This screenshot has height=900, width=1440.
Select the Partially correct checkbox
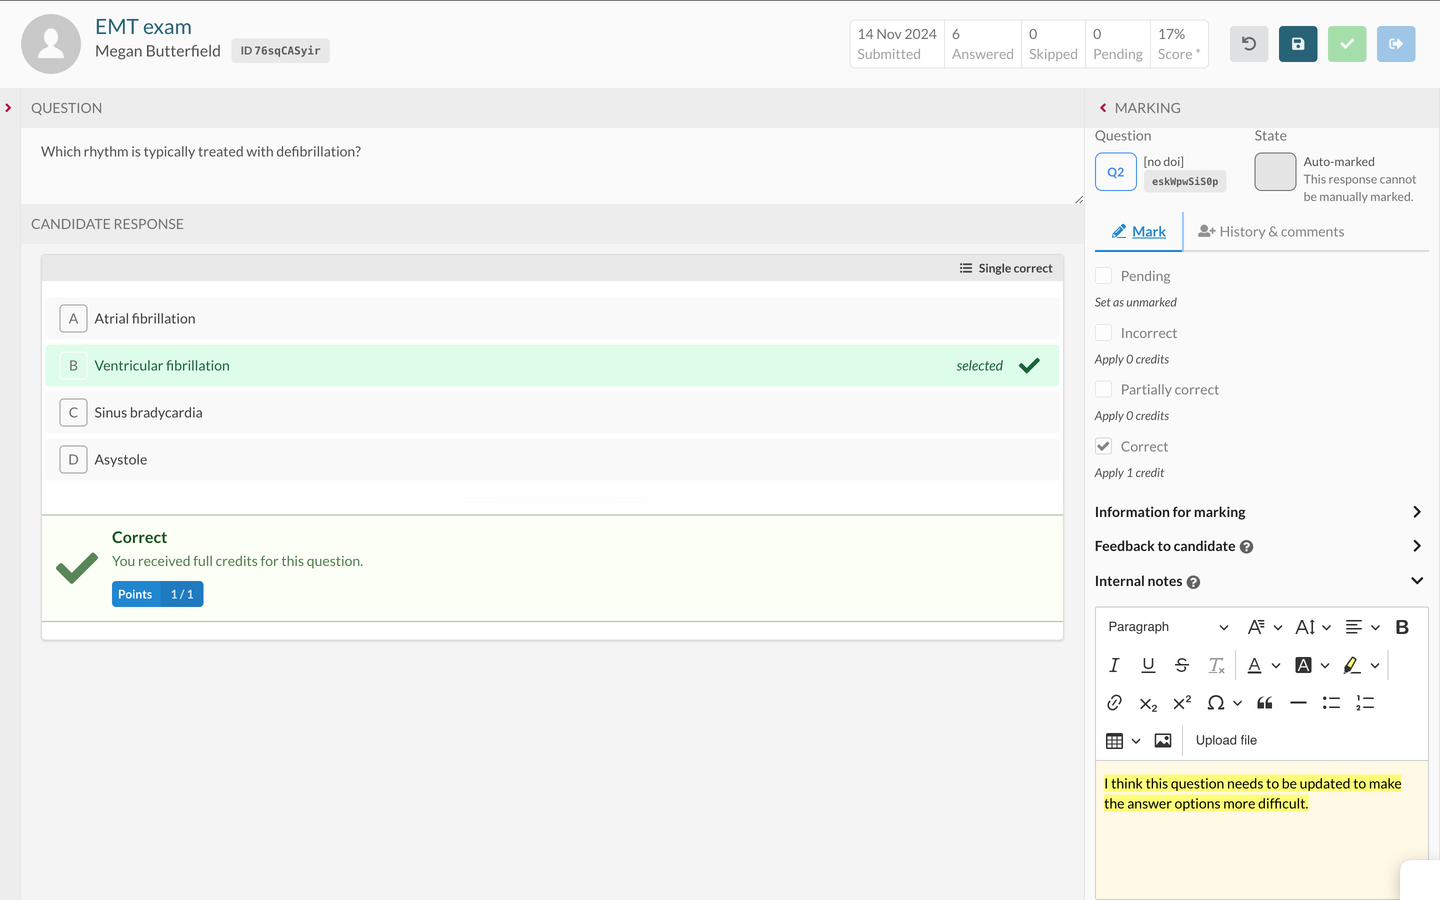[1104, 390]
